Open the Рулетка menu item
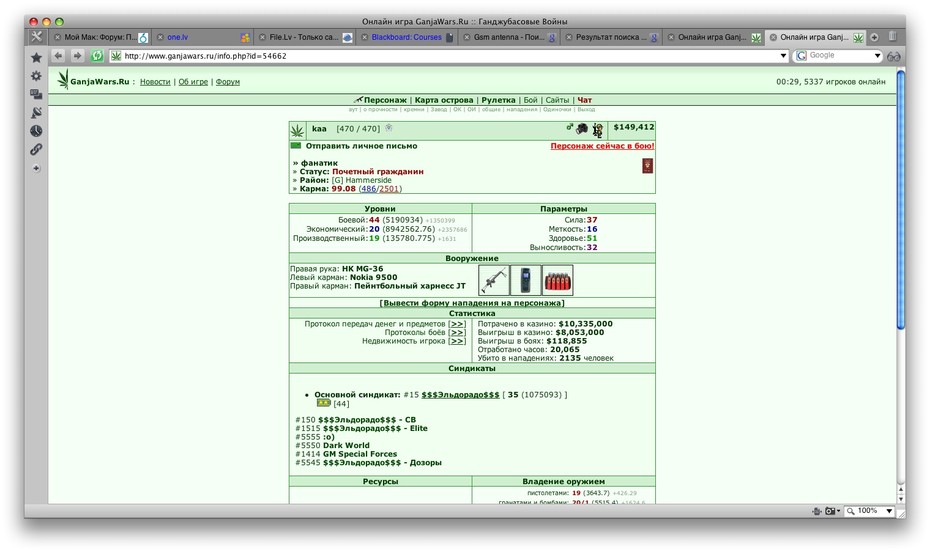This screenshot has height=552, width=930. point(498,100)
